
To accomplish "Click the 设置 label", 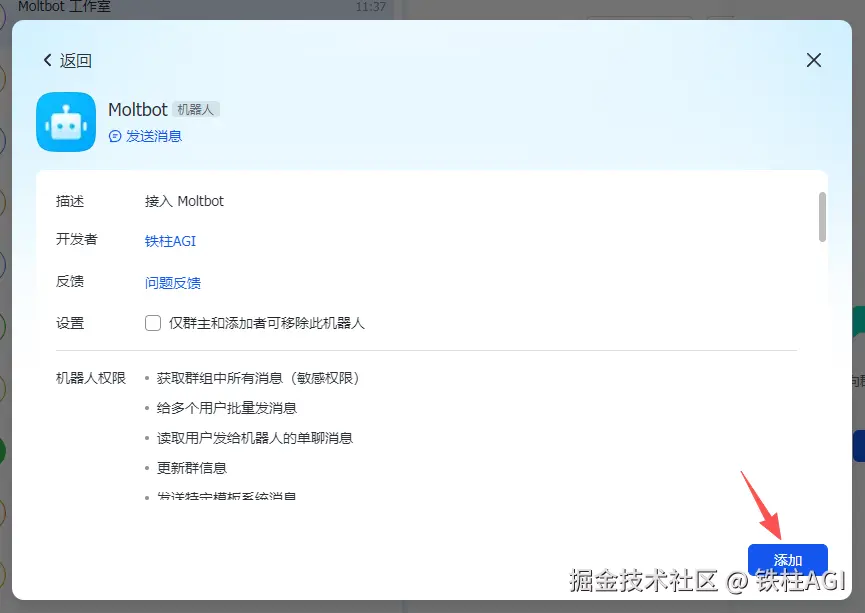I will [70, 323].
